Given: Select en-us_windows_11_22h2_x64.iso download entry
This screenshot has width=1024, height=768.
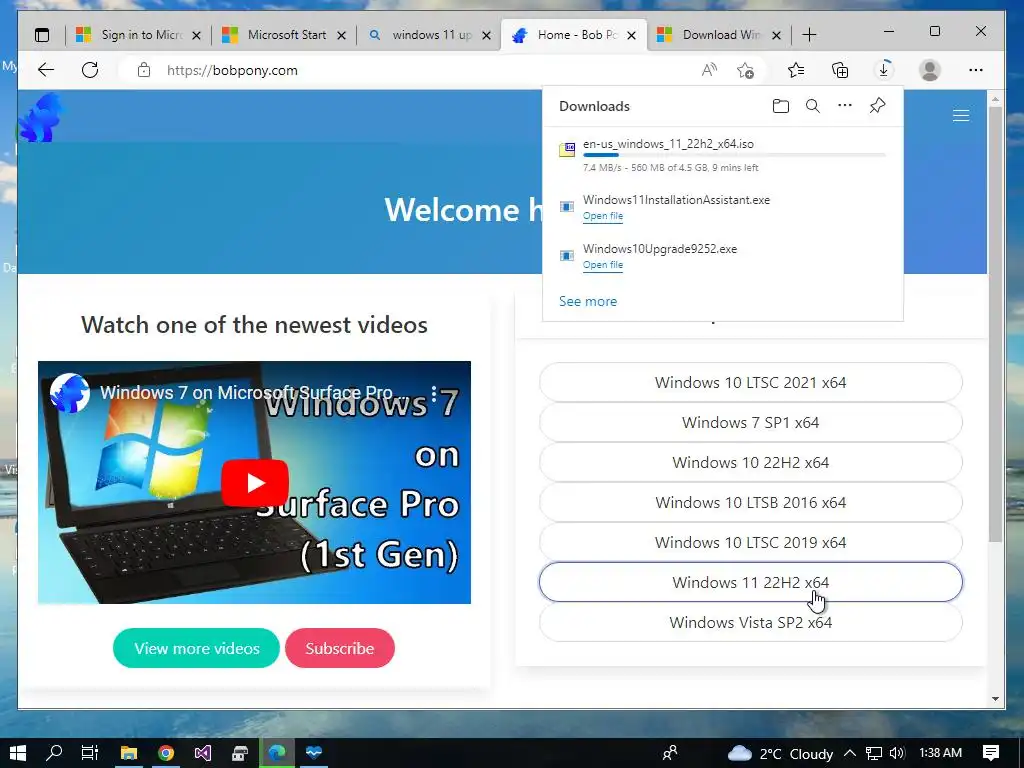Looking at the screenshot, I should [722, 155].
